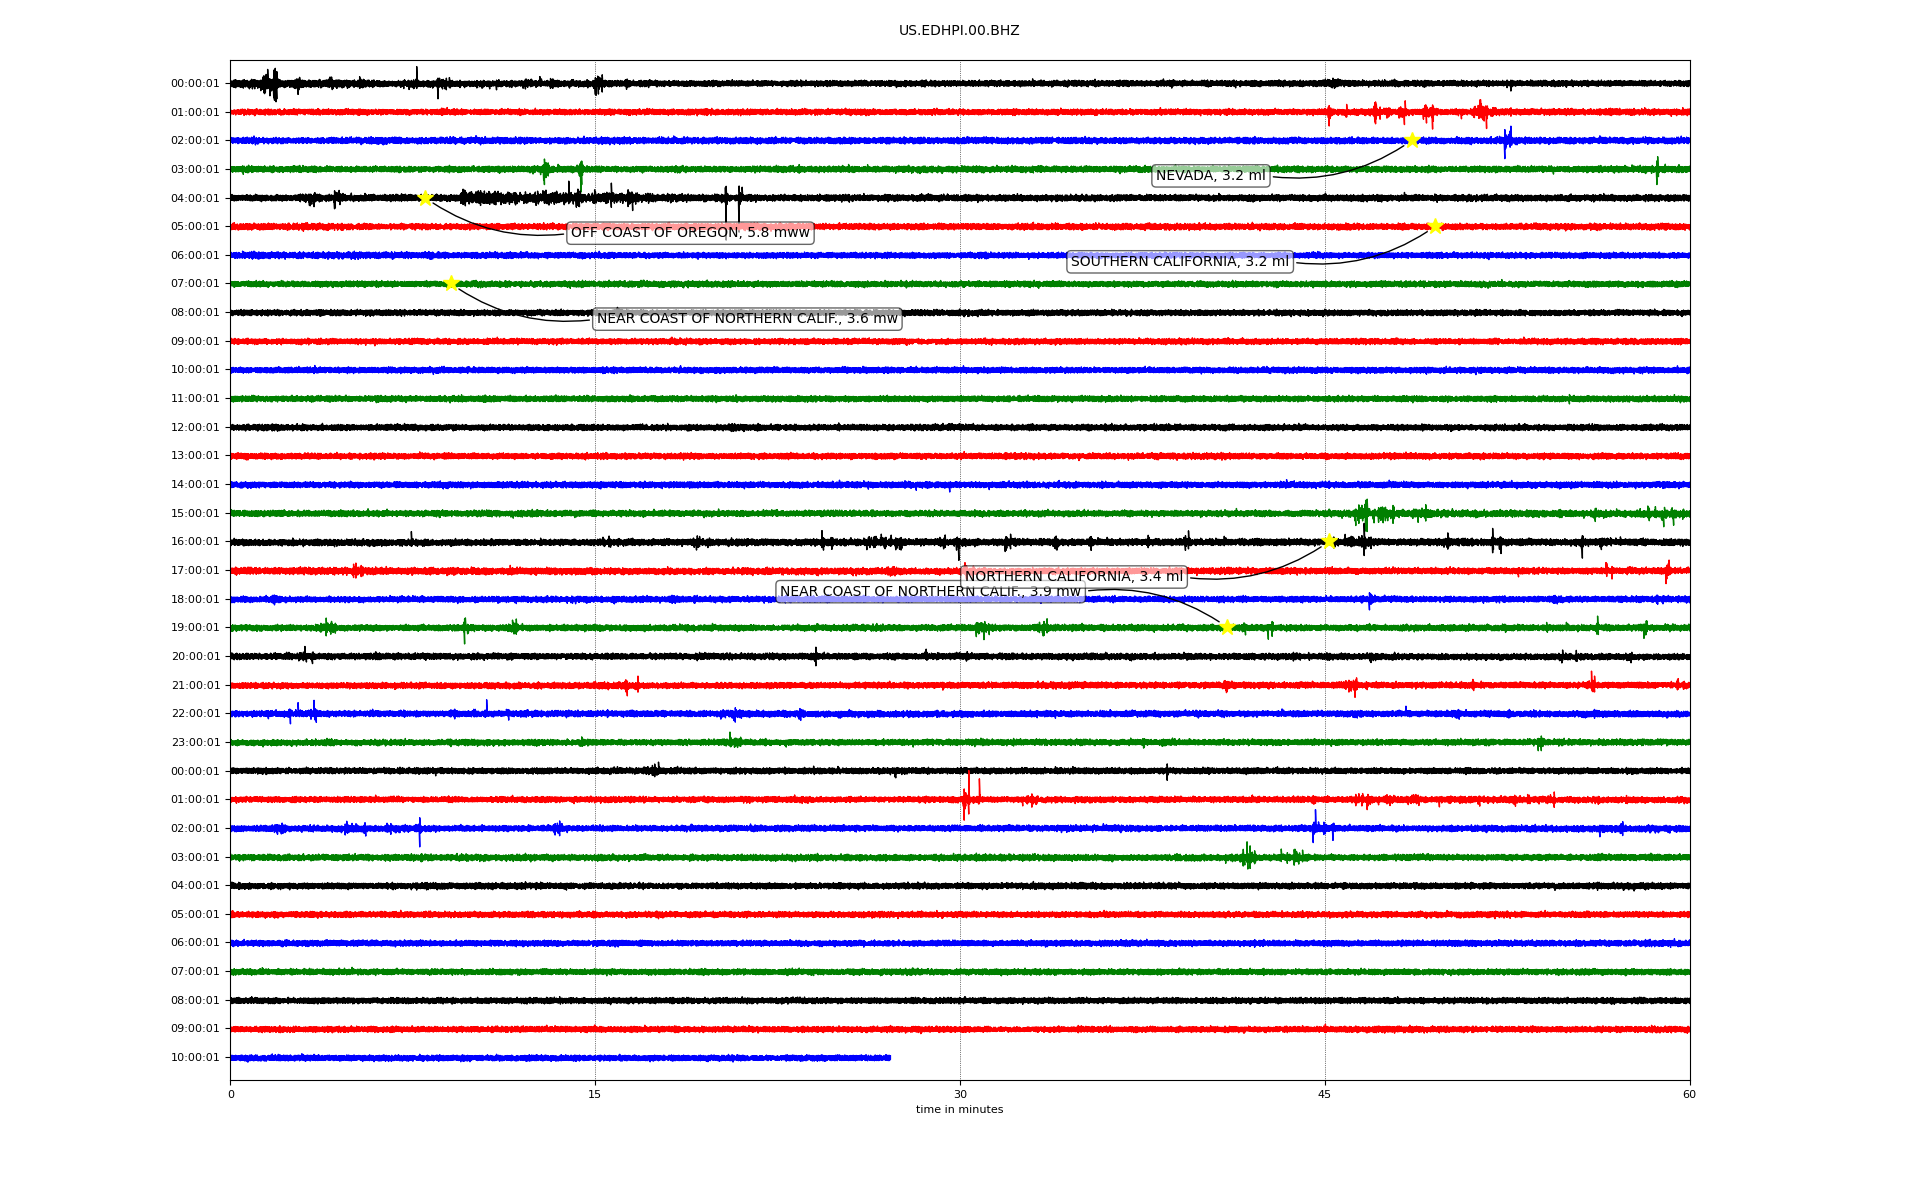Screen dimensions: 1920x1200
Task: Click the 3.6 mw Northern Calif. label
Action: point(747,319)
